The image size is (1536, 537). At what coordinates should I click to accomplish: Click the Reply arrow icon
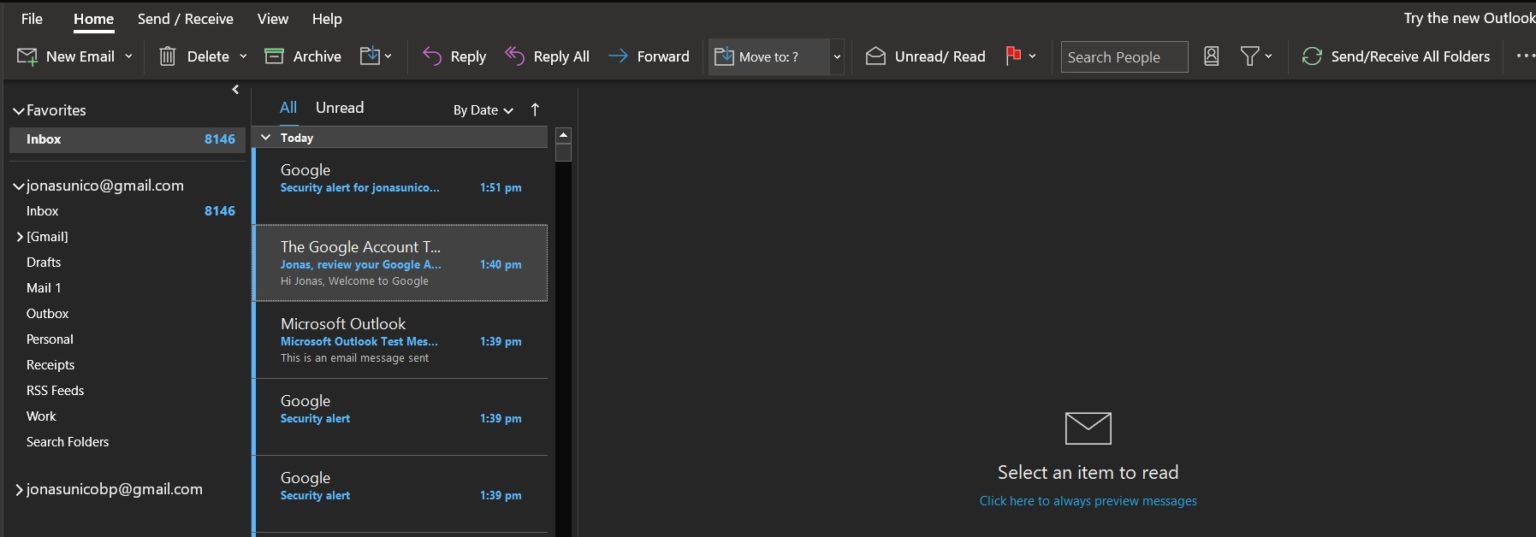click(432, 57)
